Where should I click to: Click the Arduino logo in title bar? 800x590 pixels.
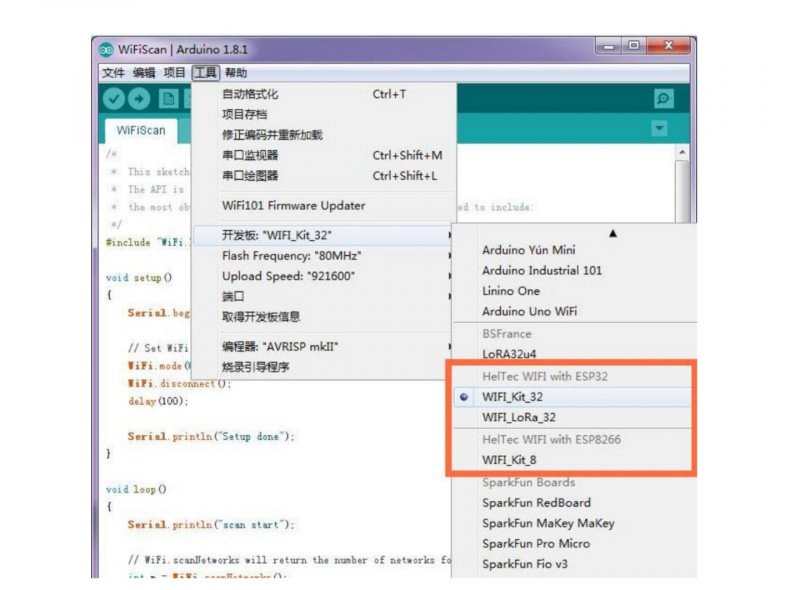[106, 50]
